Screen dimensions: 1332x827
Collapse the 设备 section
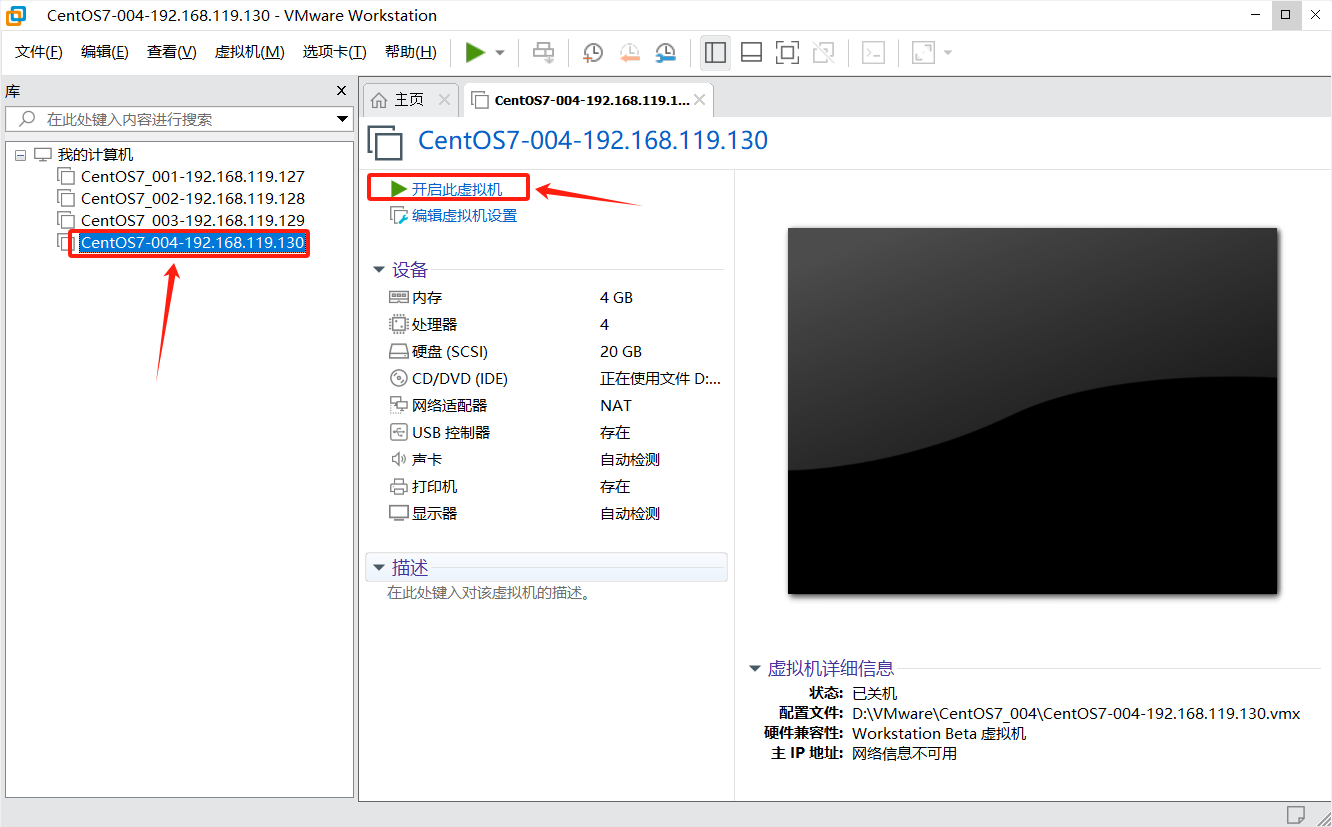(x=379, y=270)
